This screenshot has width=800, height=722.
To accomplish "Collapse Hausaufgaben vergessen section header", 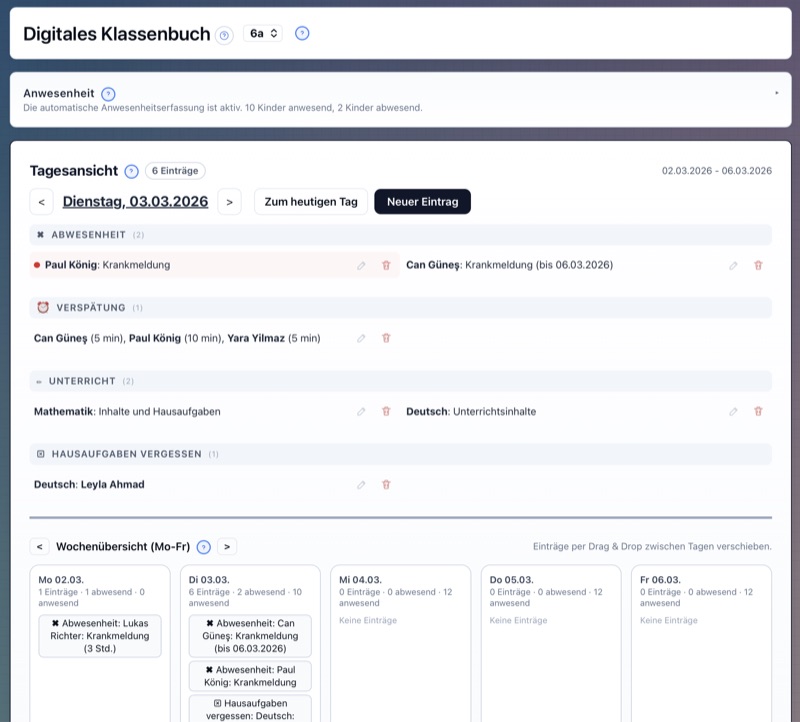I will (x=401, y=454).
